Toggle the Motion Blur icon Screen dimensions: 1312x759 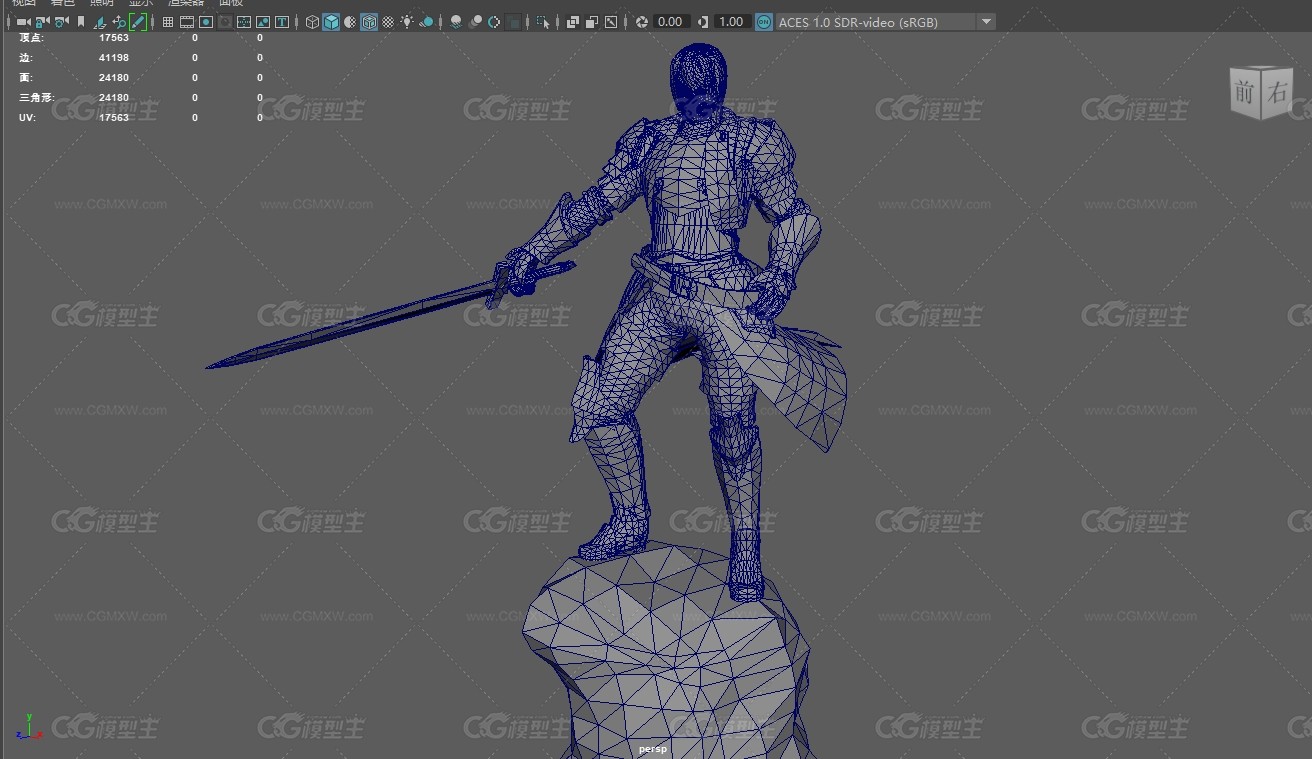pyautogui.click(x=475, y=22)
